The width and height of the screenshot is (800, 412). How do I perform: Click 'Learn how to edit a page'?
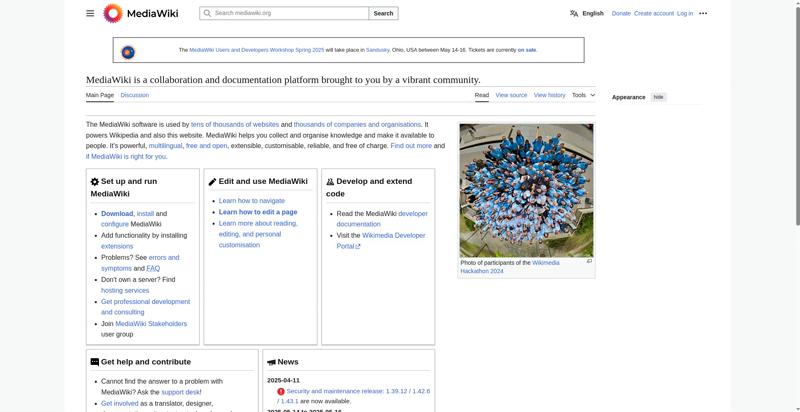258,212
